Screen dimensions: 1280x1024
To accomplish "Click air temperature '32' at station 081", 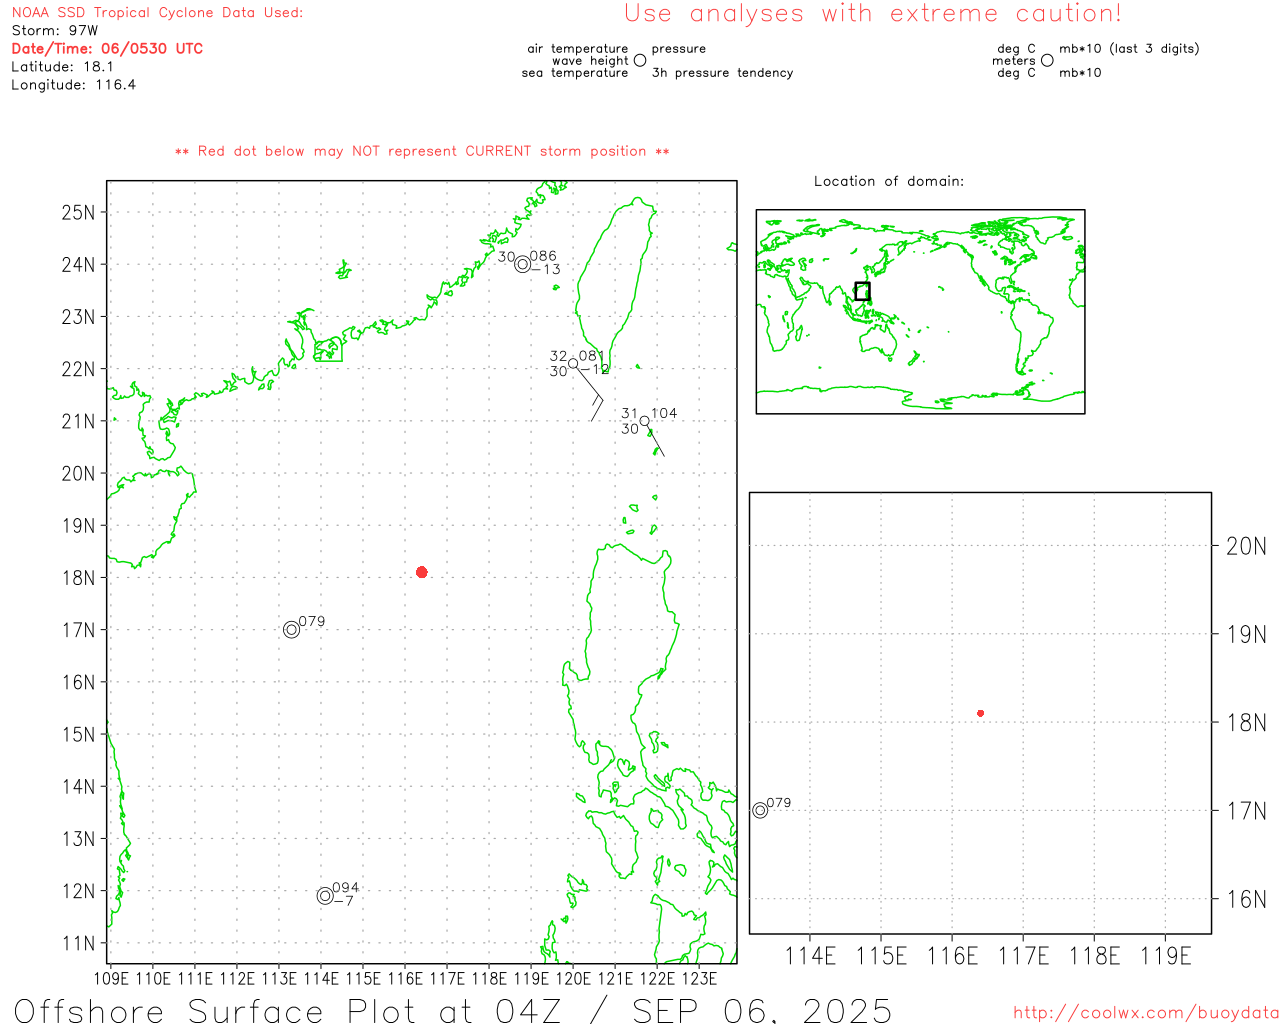I will coord(558,356).
